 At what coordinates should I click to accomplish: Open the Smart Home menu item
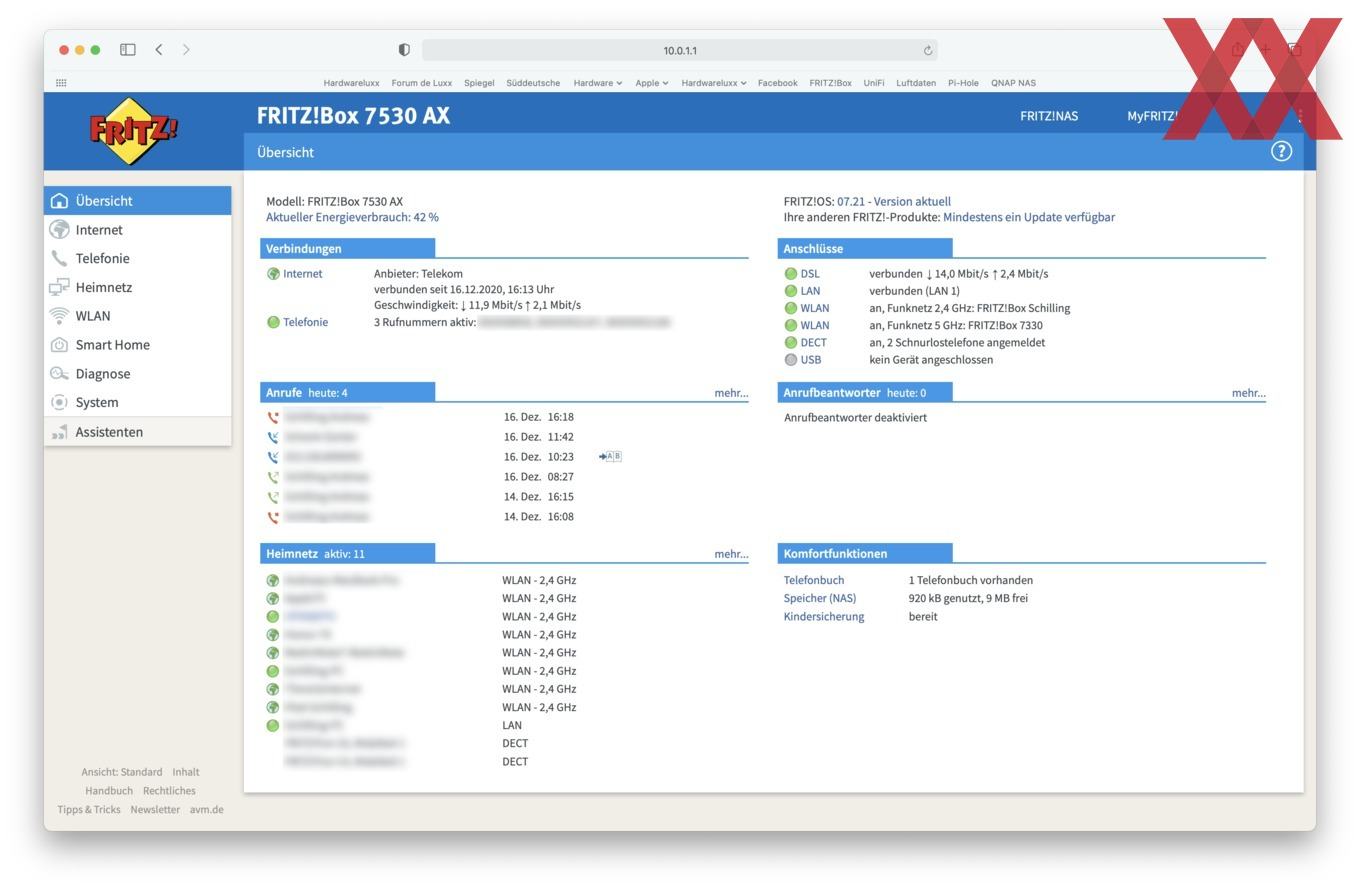[138, 345]
